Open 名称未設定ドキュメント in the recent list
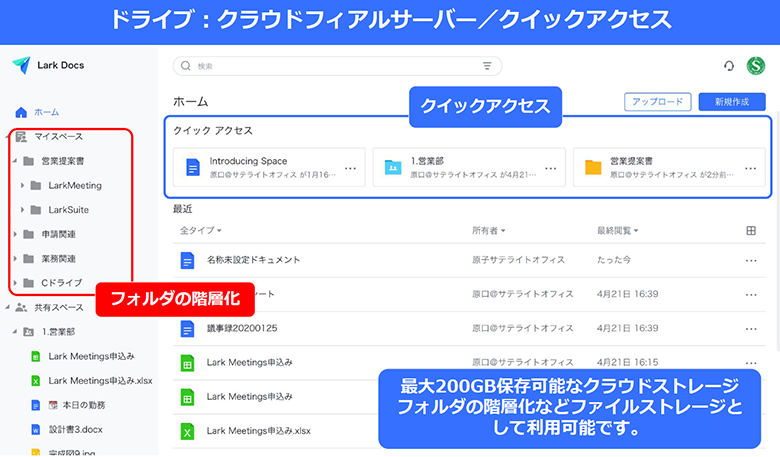Image resolution: width=780 pixels, height=457 pixels. point(253,260)
